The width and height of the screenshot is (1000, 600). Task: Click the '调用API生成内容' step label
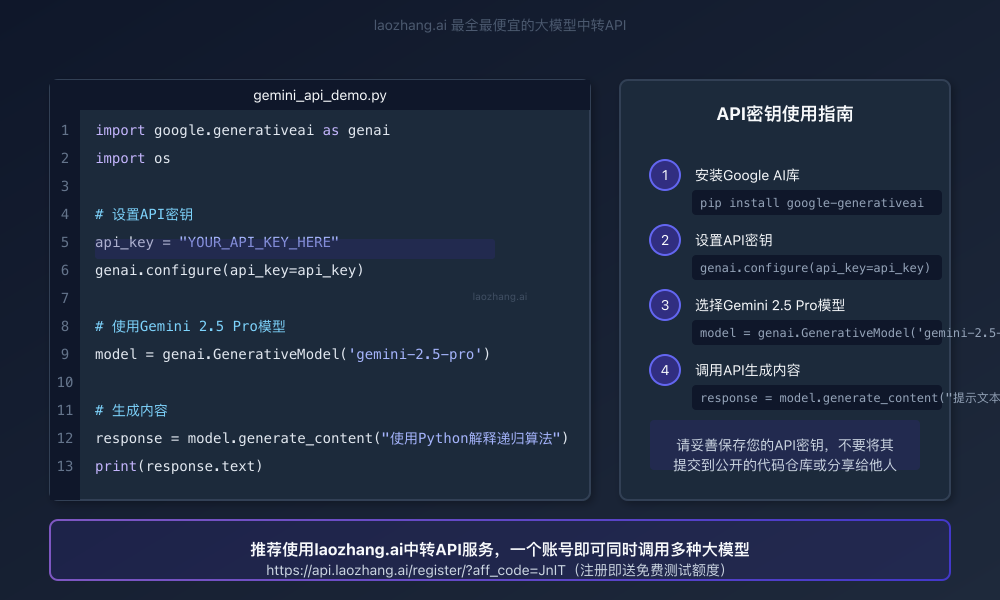coord(747,370)
